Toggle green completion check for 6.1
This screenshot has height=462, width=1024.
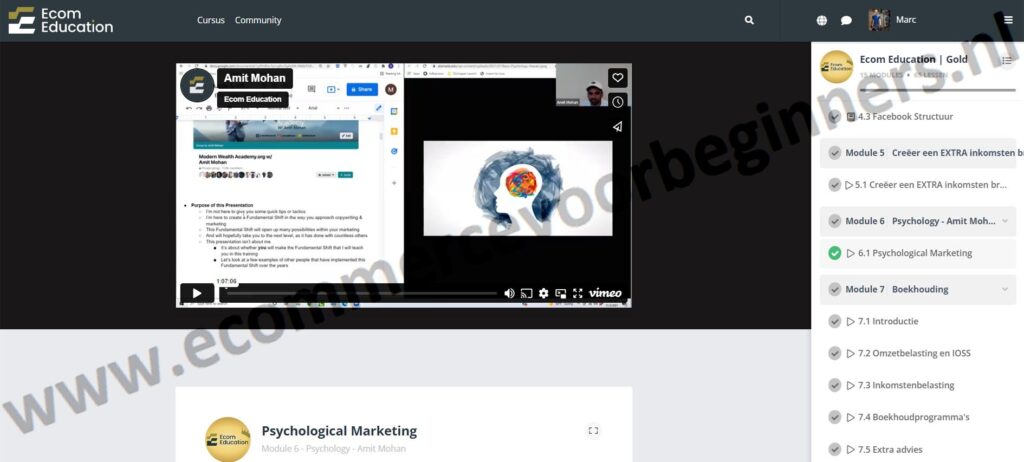834,253
